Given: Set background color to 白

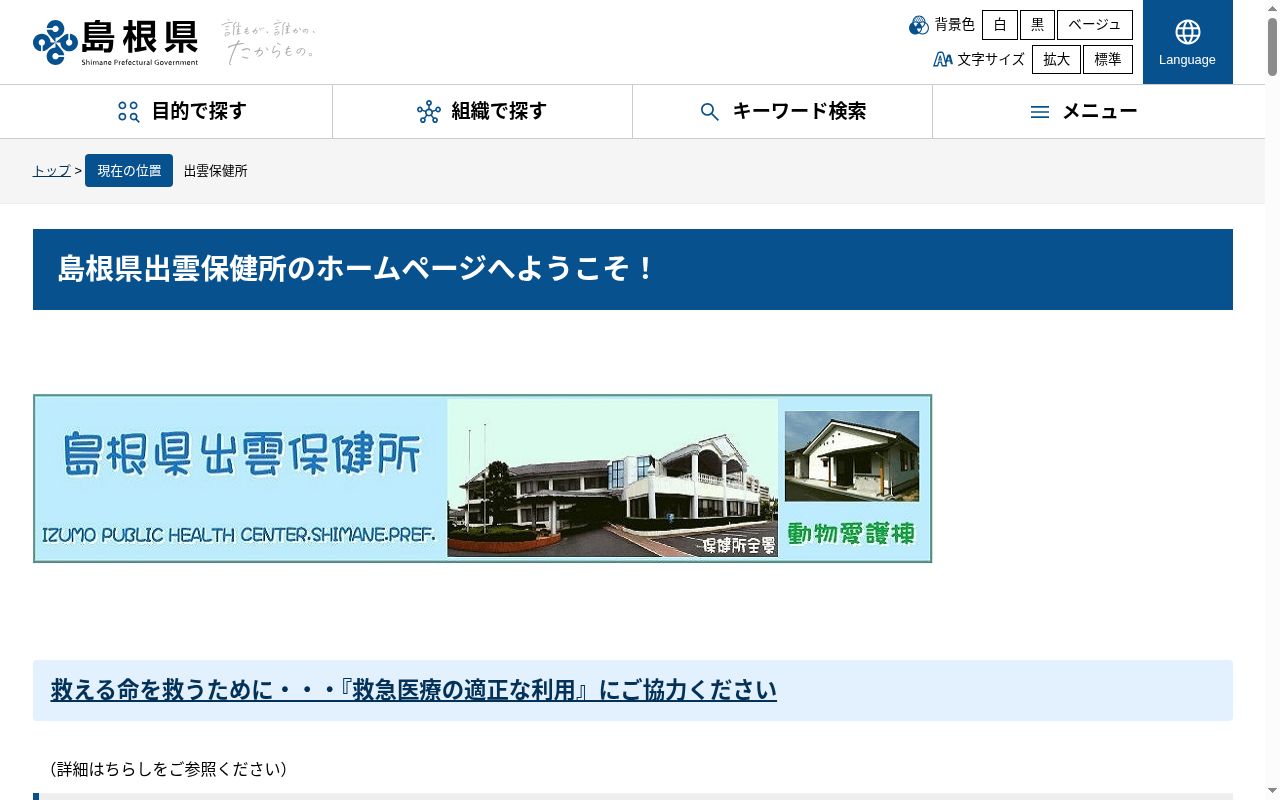Looking at the screenshot, I should (1000, 25).
